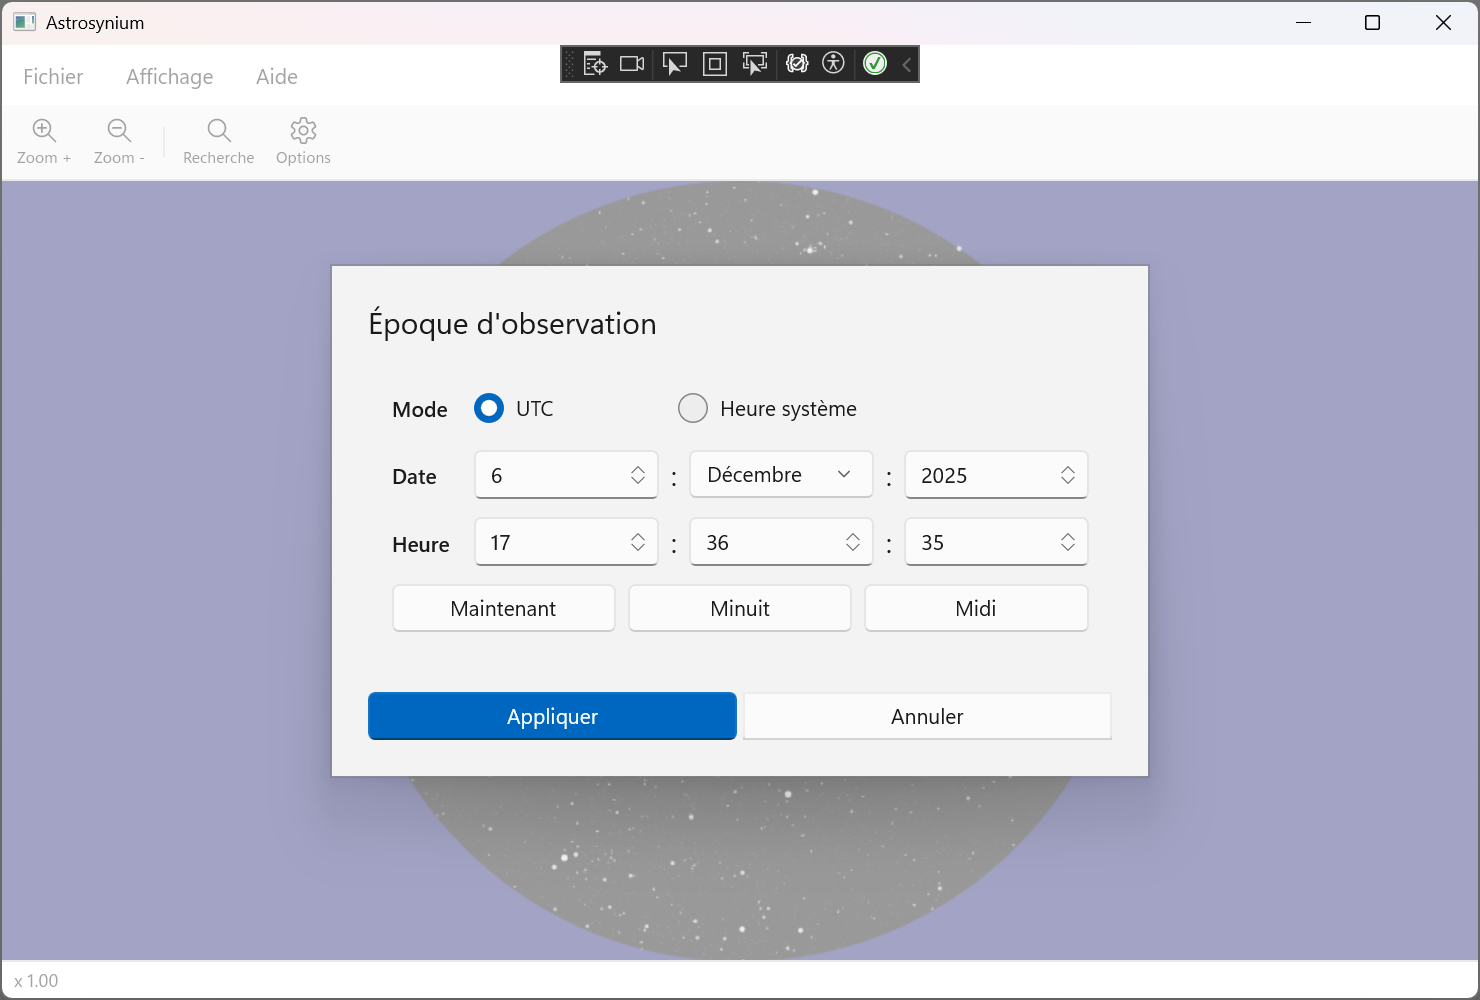Open Live Visual Tree from debug toolbar
This screenshot has height=1000, width=1480.
coord(595,64)
